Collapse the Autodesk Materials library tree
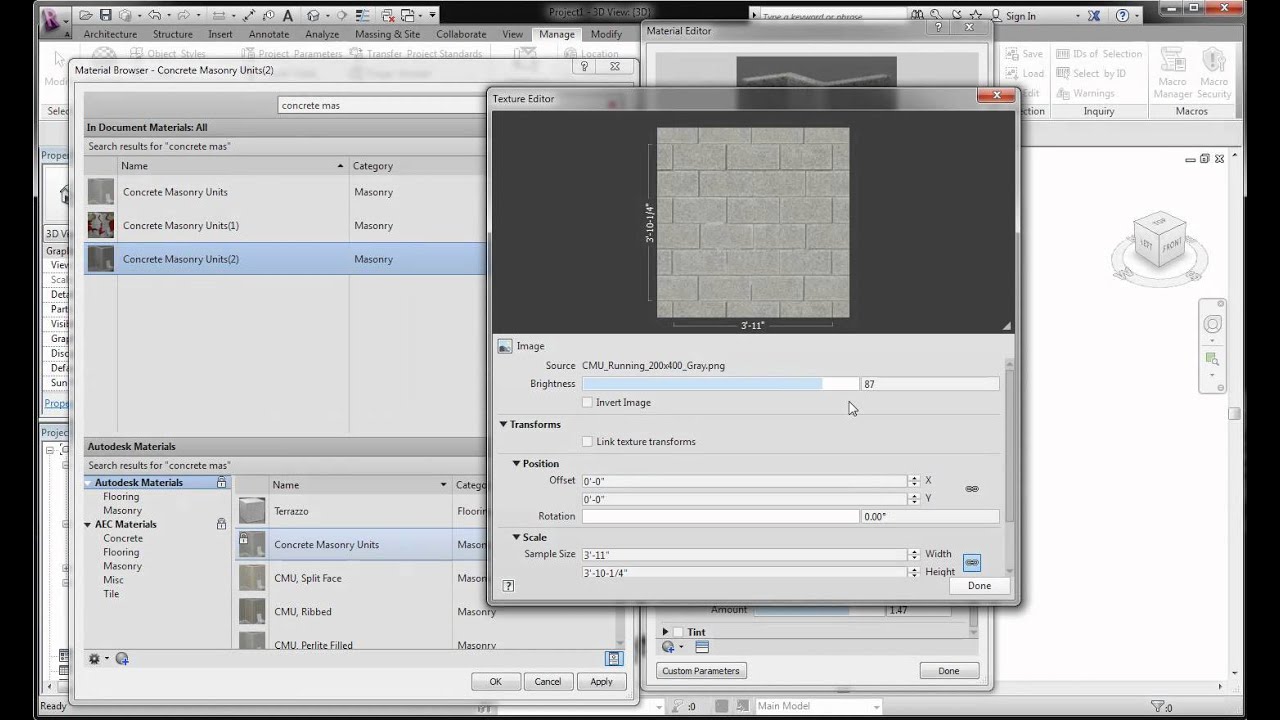The height and width of the screenshot is (720, 1280). (88, 482)
